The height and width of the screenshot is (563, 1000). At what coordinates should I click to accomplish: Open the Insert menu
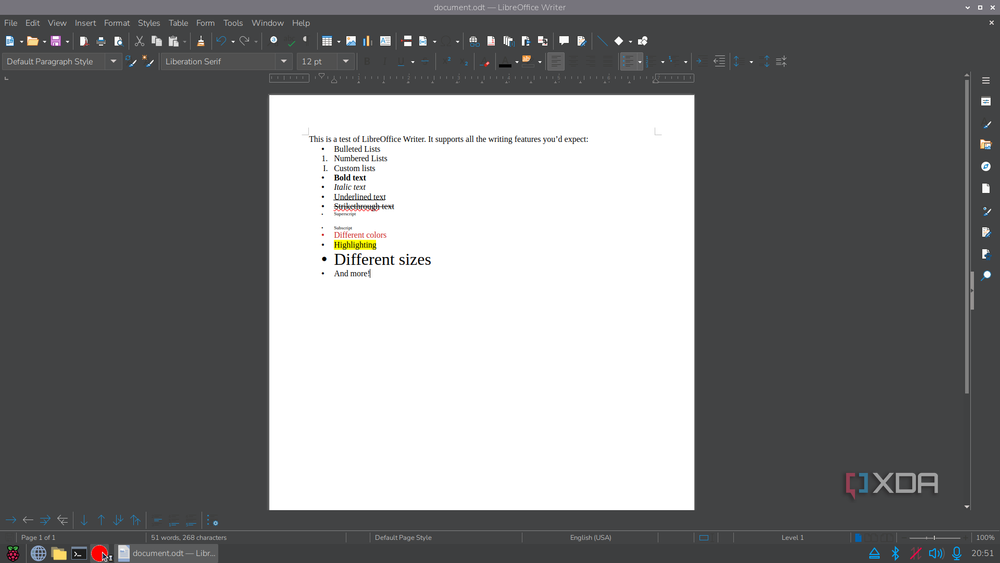(85, 23)
